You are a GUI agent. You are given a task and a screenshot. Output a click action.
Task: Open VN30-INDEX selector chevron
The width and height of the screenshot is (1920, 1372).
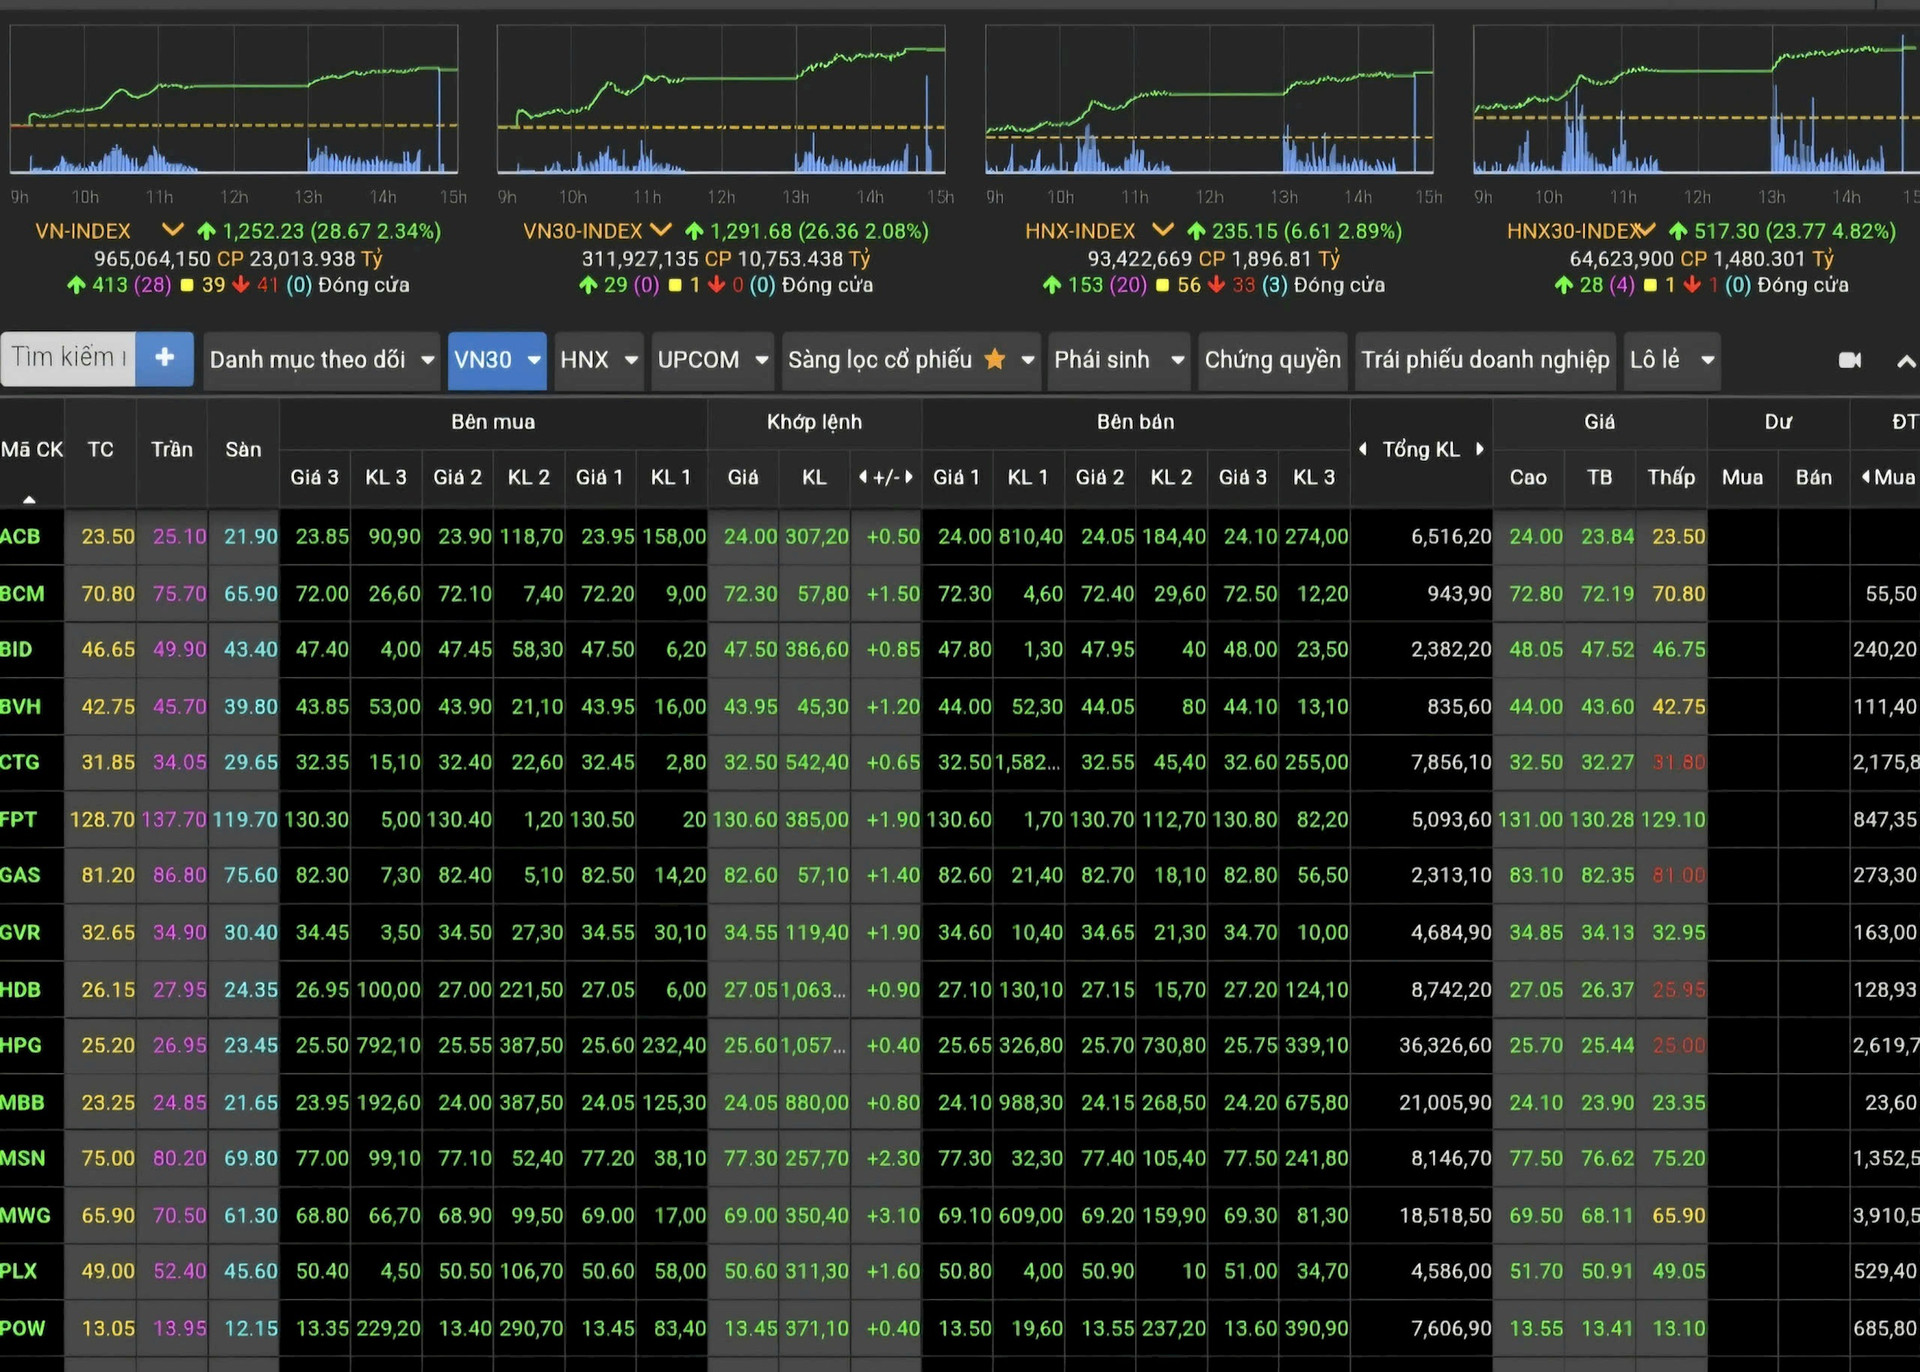660,230
